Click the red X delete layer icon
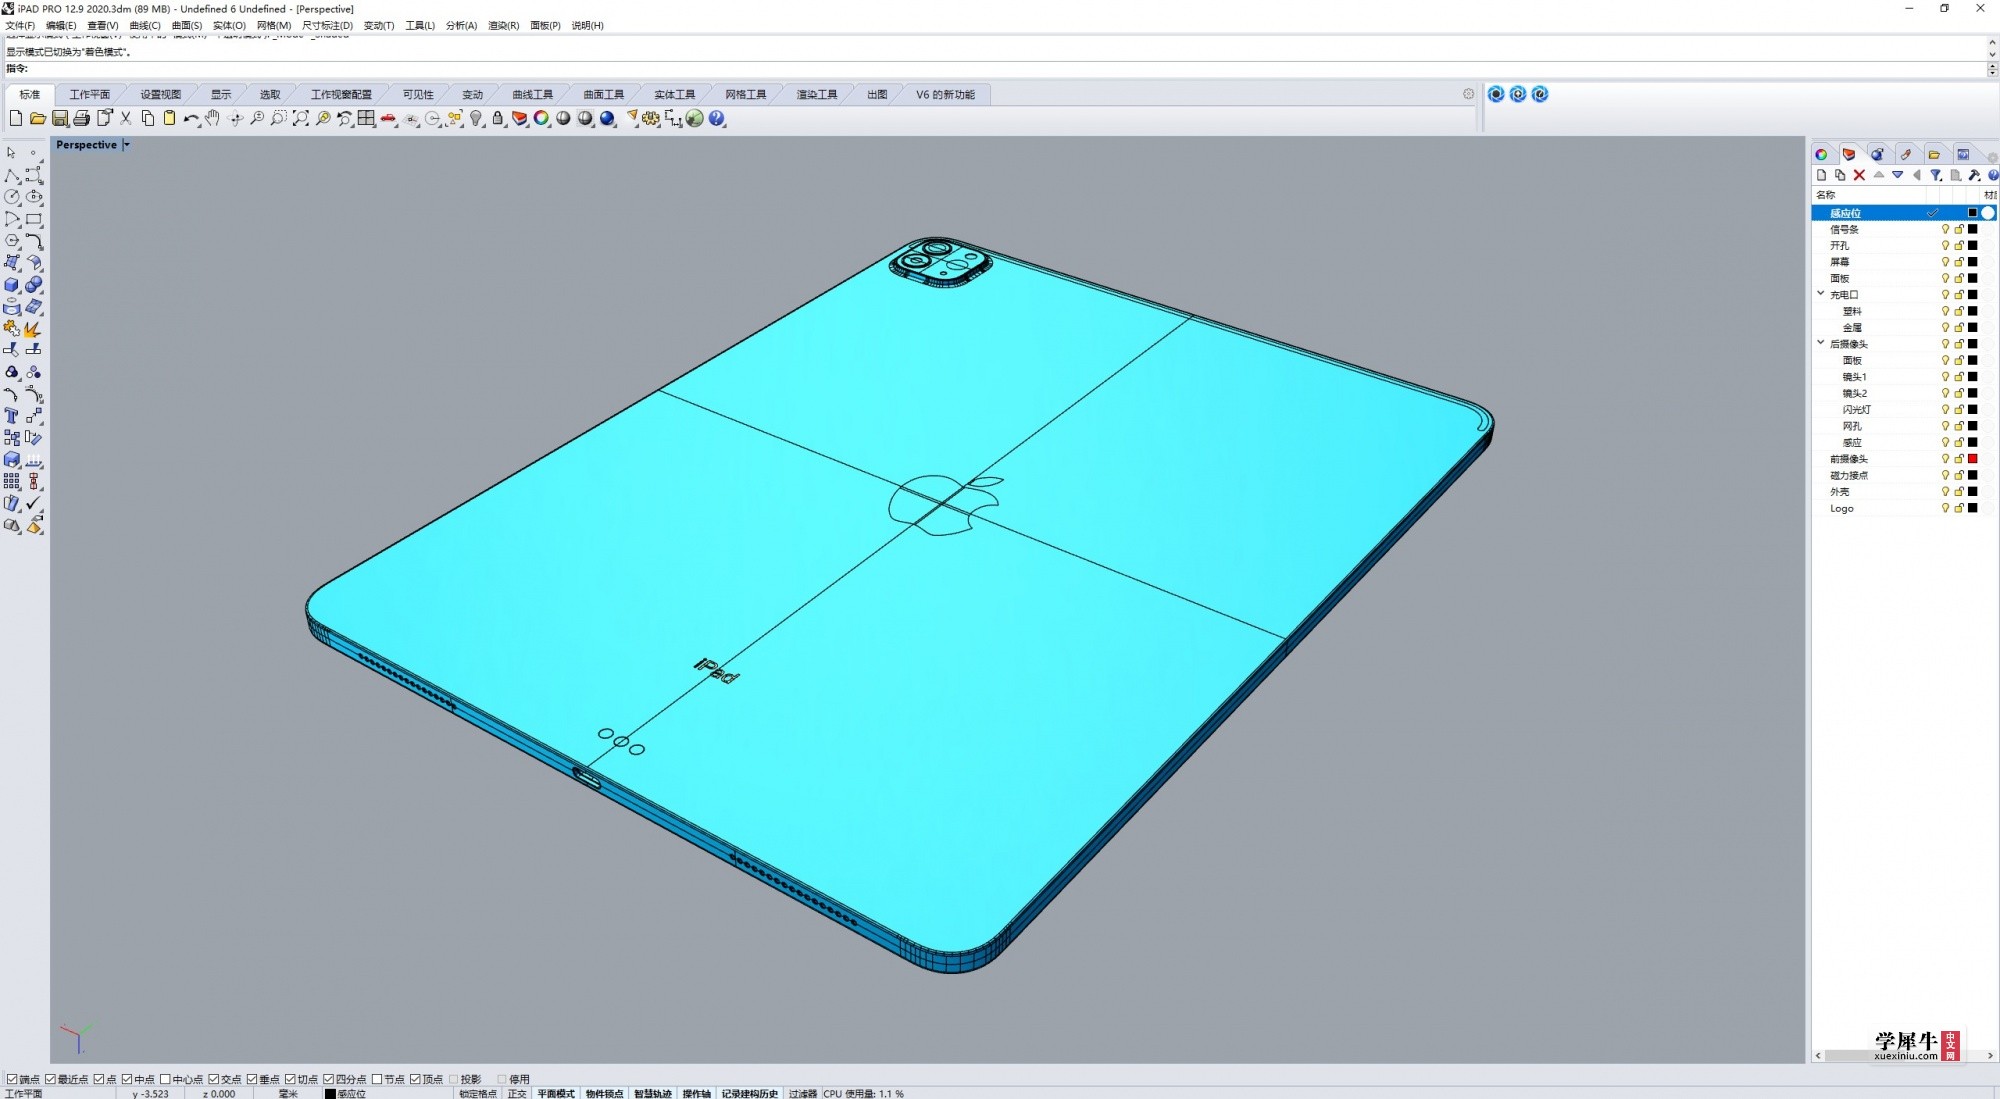The width and height of the screenshot is (2000, 1099). click(1859, 175)
